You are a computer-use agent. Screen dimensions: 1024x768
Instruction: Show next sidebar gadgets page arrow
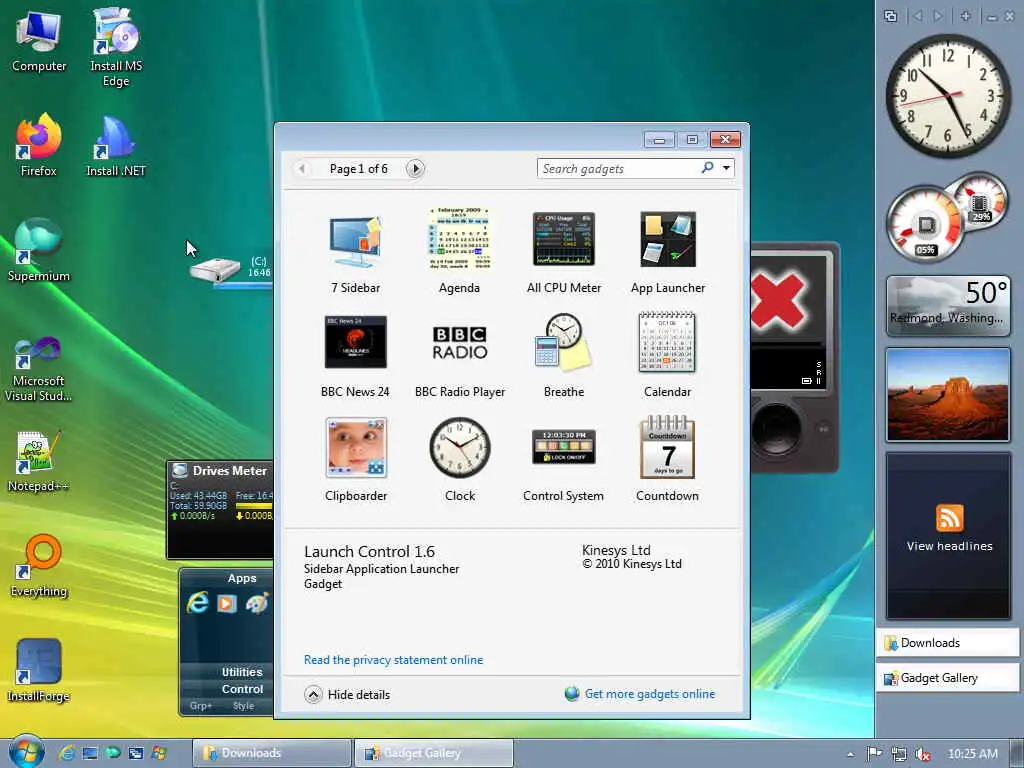coord(938,16)
